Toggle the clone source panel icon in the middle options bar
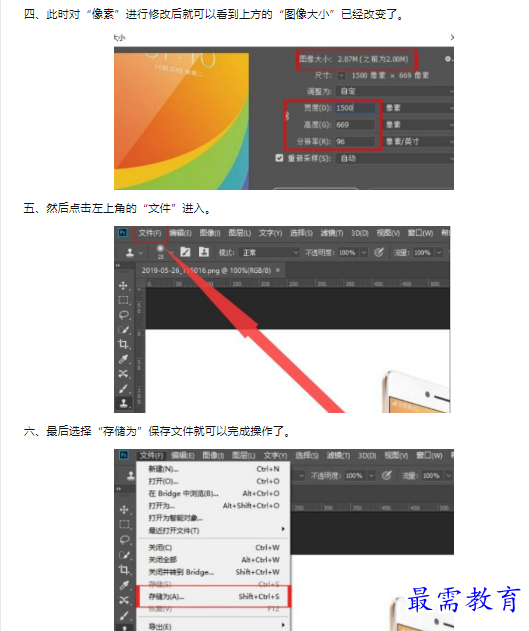529x631 pixels. [204, 252]
